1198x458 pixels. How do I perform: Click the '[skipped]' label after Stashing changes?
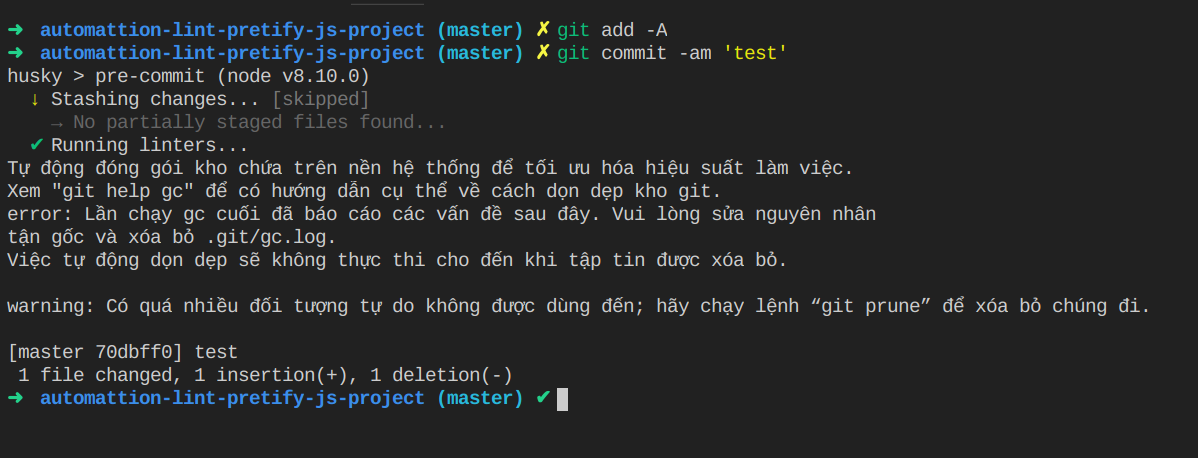point(321,99)
